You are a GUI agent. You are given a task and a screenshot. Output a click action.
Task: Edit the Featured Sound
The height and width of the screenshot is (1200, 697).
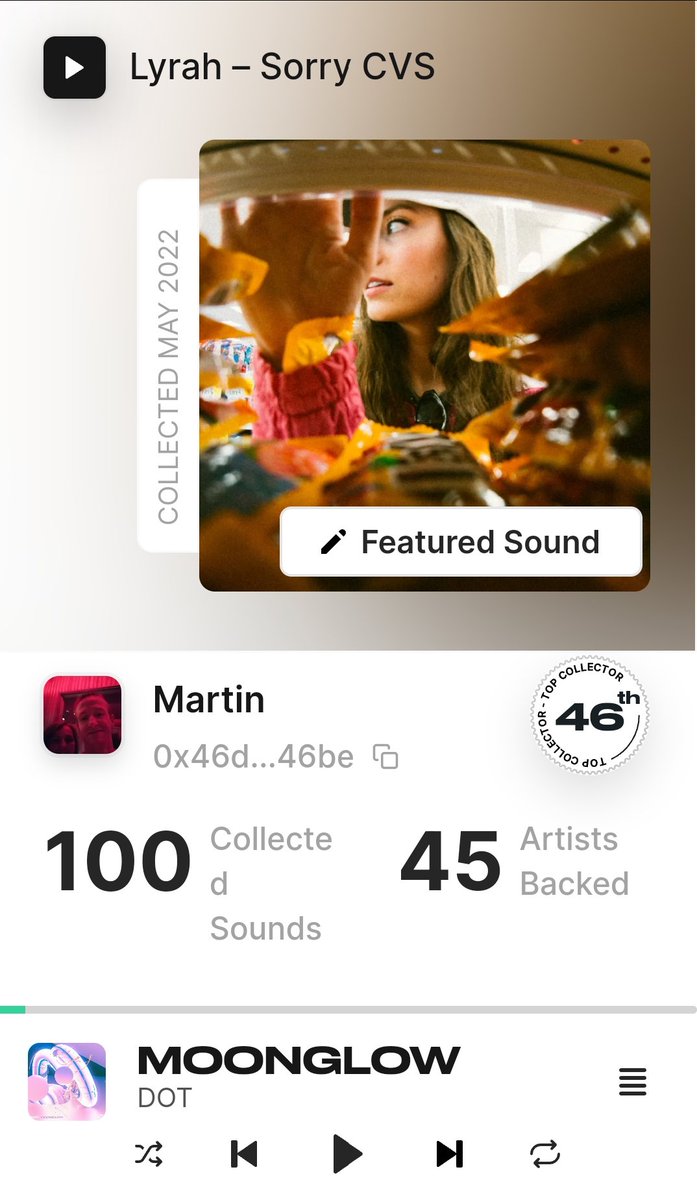click(461, 542)
